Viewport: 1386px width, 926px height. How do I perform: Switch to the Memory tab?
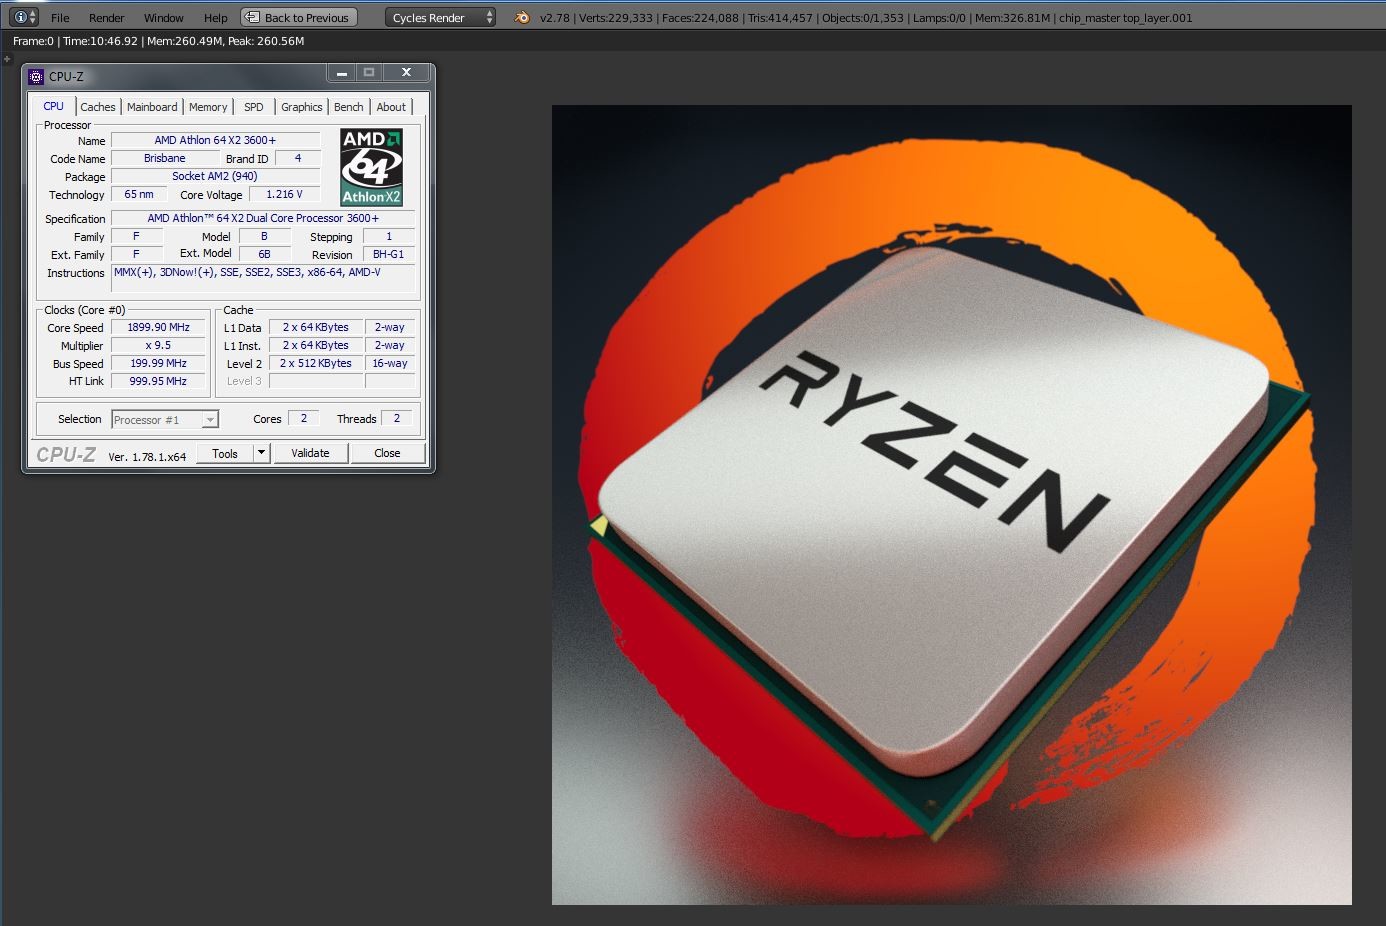[x=208, y=107]
